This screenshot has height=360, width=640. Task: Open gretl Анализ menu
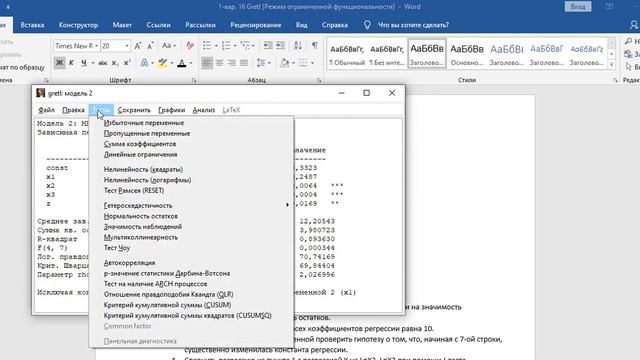click(204, 110)
